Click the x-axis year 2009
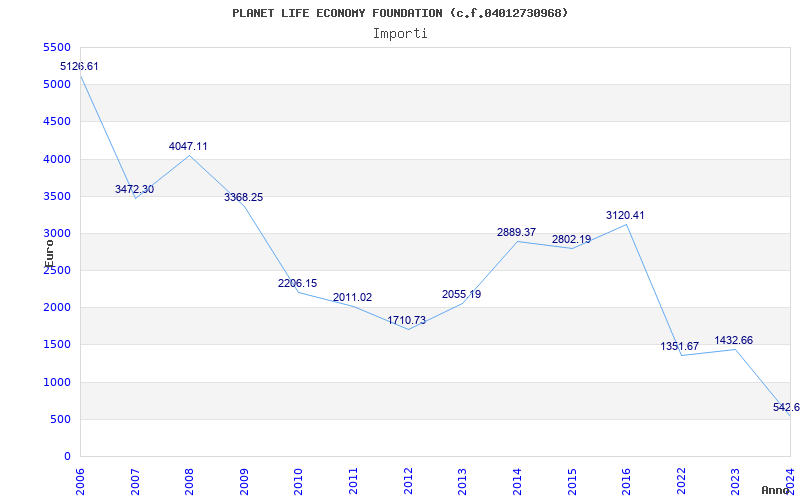 (244, 482)
